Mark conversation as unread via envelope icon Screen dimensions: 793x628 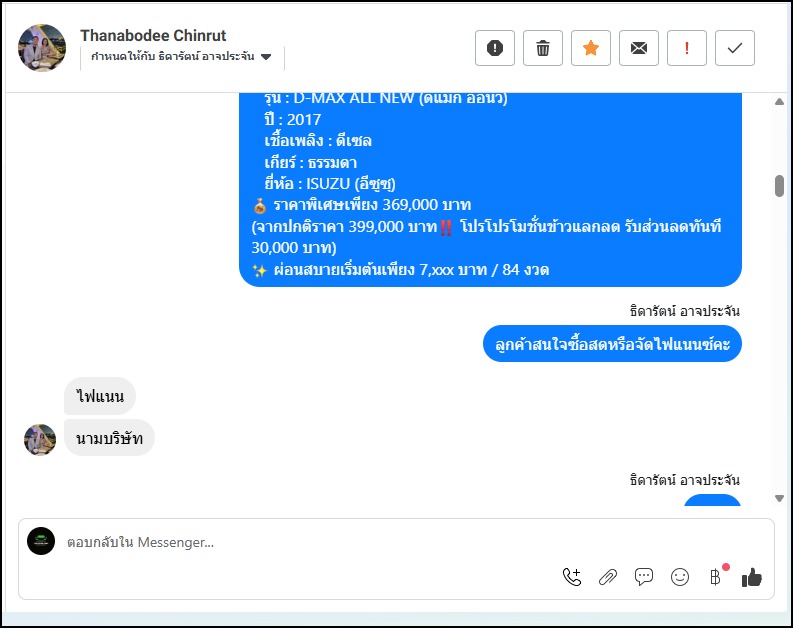[x=639, y=48]
